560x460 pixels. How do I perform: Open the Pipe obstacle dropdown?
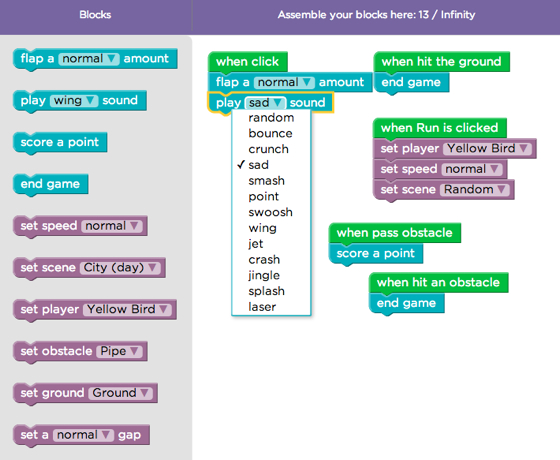[x=119, y=351]
